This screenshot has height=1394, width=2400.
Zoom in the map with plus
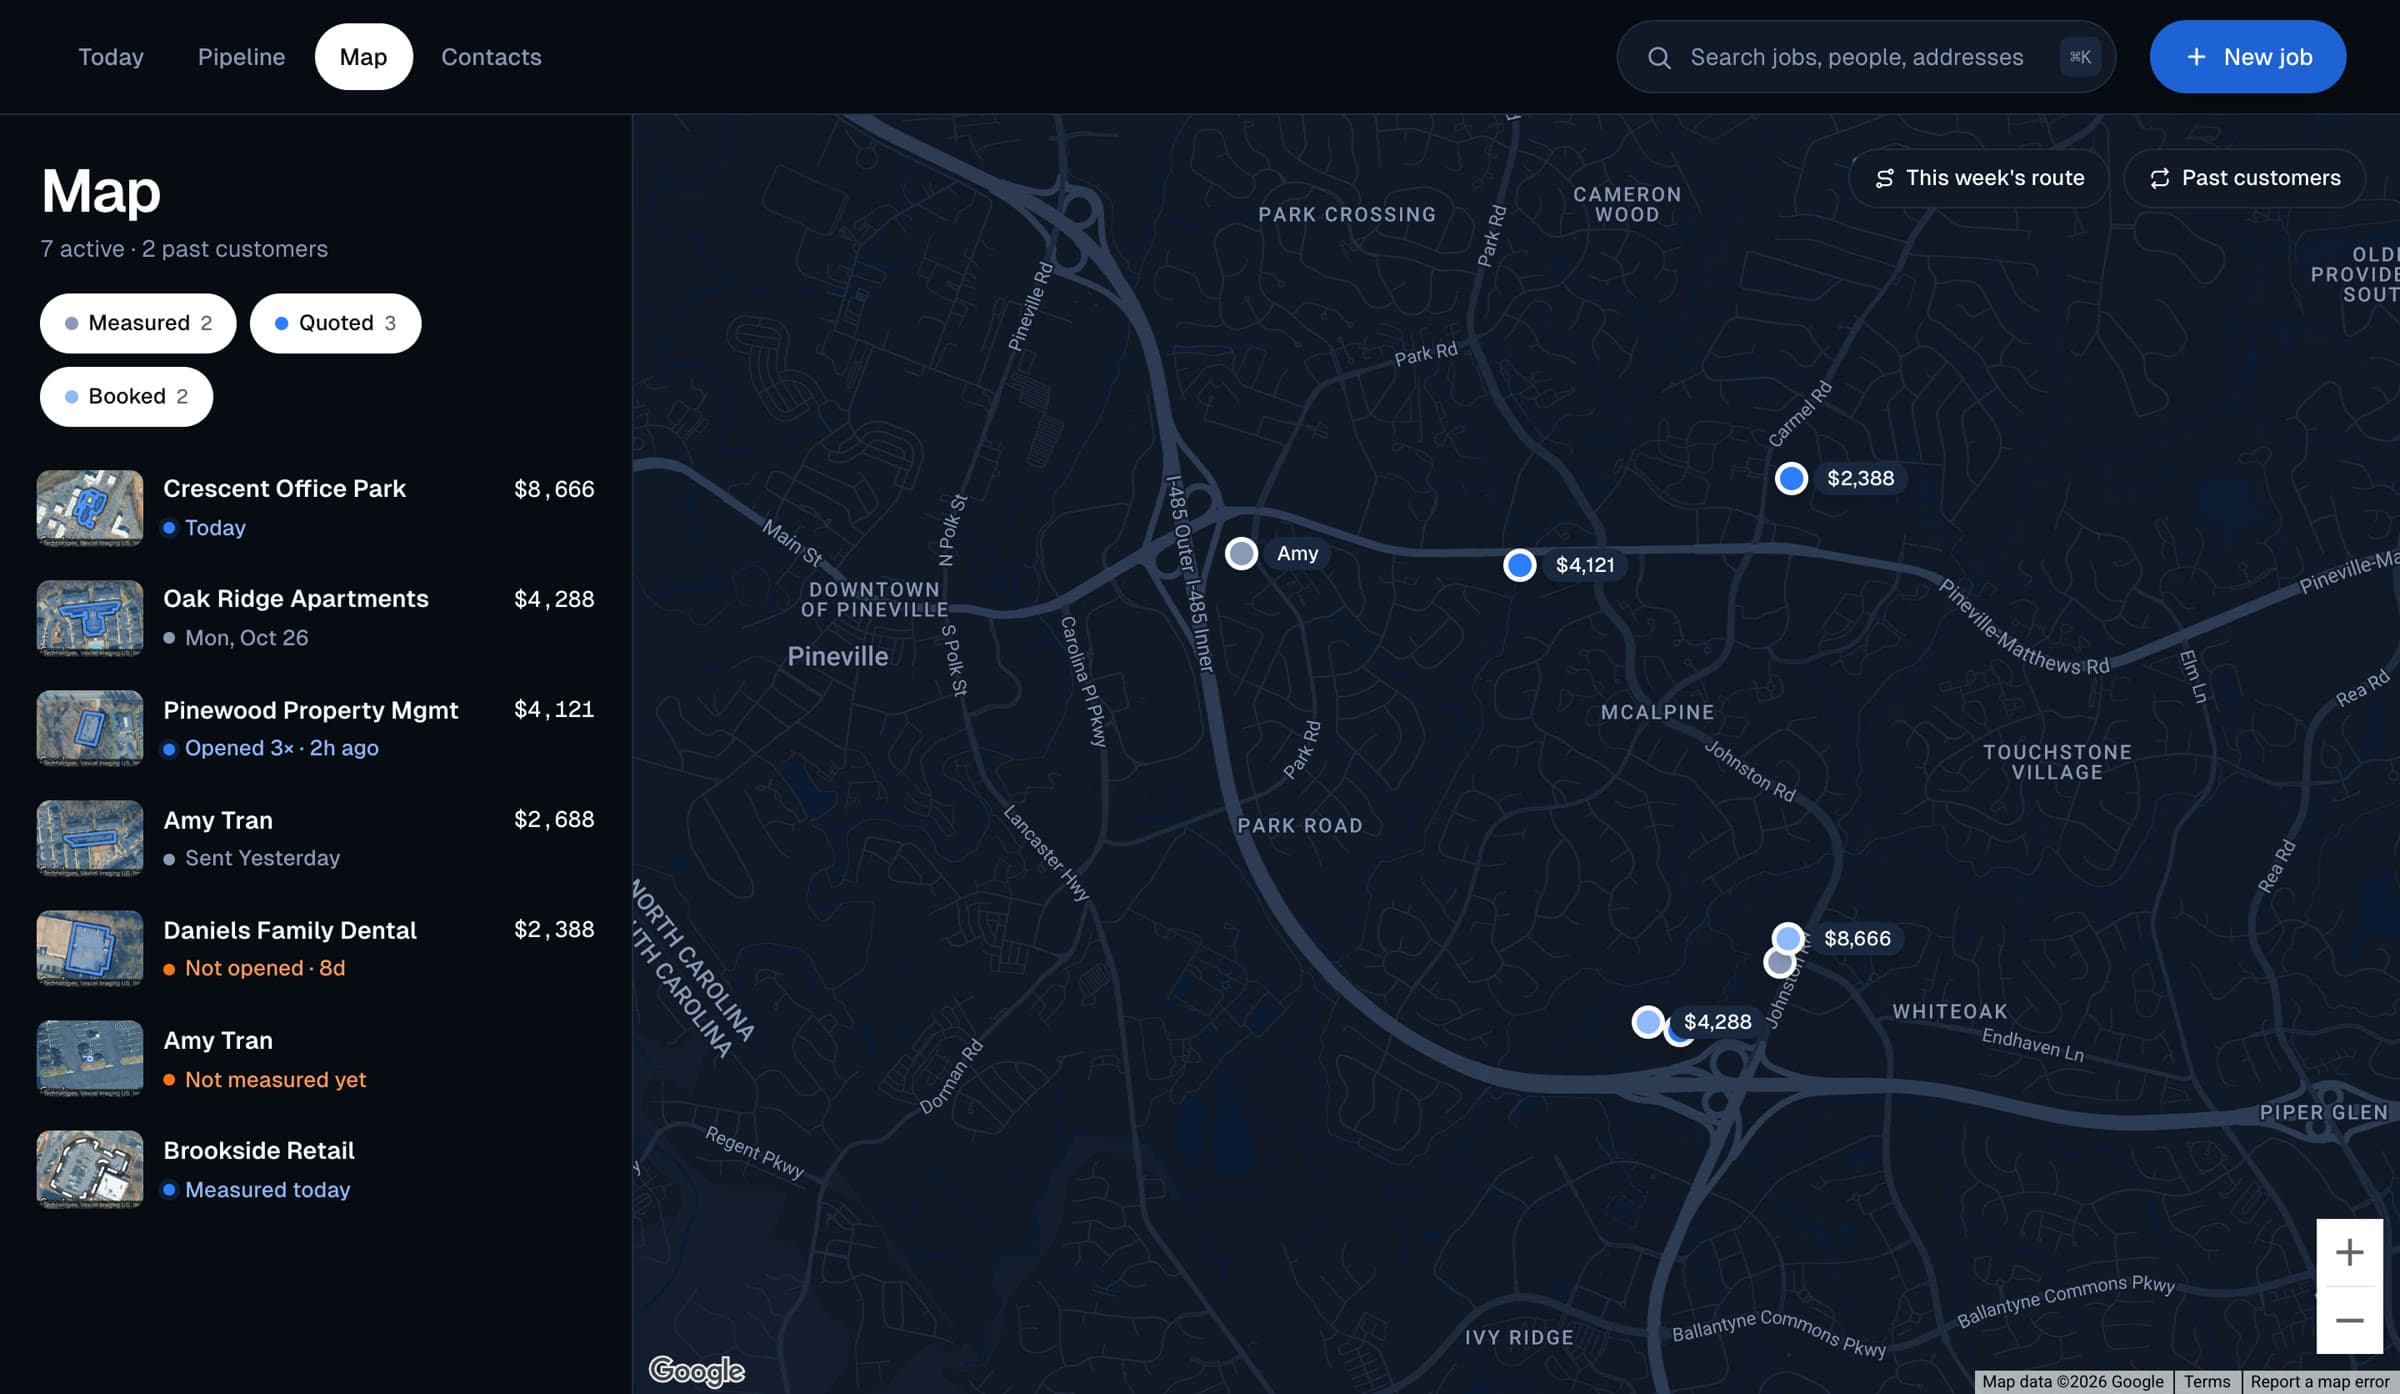point(2349,1252)
